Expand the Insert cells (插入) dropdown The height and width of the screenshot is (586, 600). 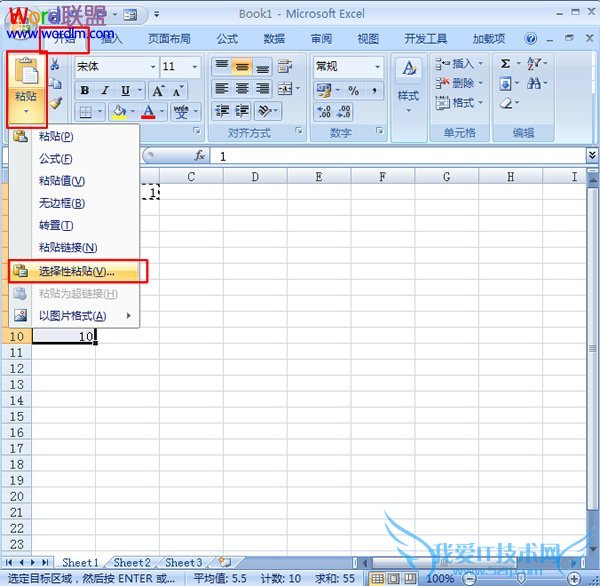tap(481, 63)
